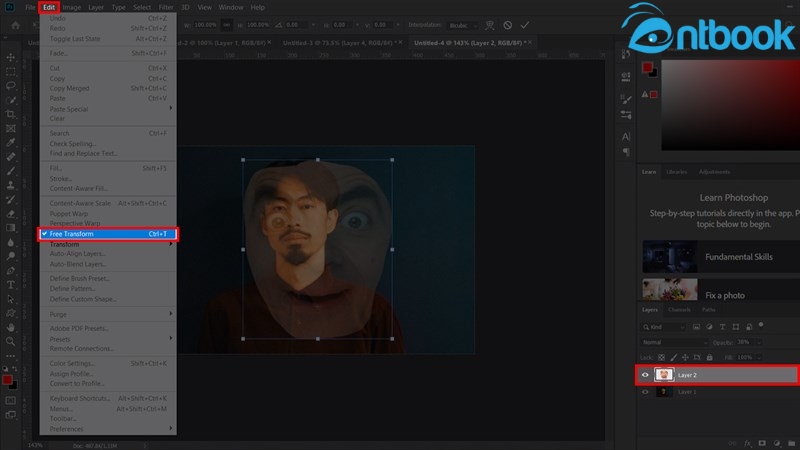Select the Move tool
Image resolution: width=800 pixels, height=450 pixels.
tap(11, 57)
